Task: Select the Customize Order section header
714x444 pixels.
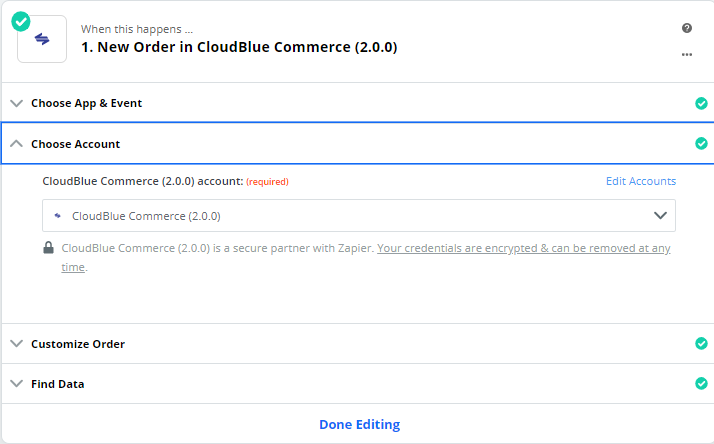Action: (357, 343)
